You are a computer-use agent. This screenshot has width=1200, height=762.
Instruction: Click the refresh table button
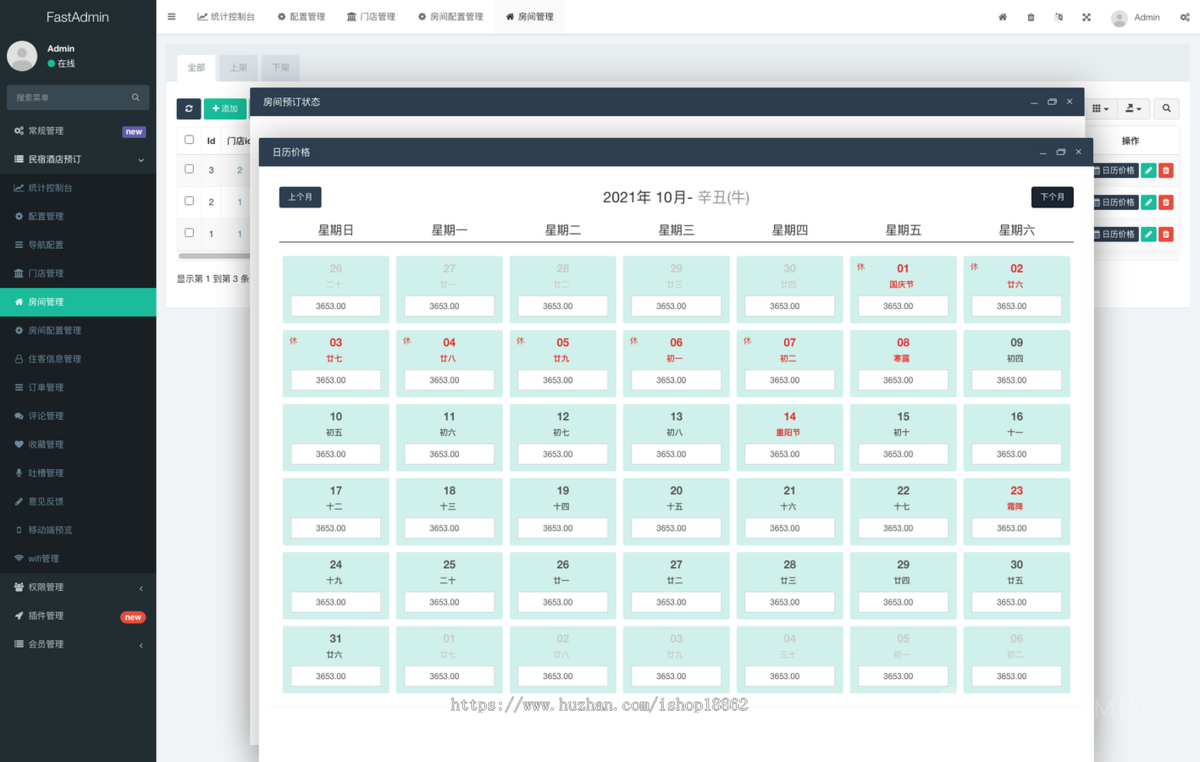[x=188, y=109]
